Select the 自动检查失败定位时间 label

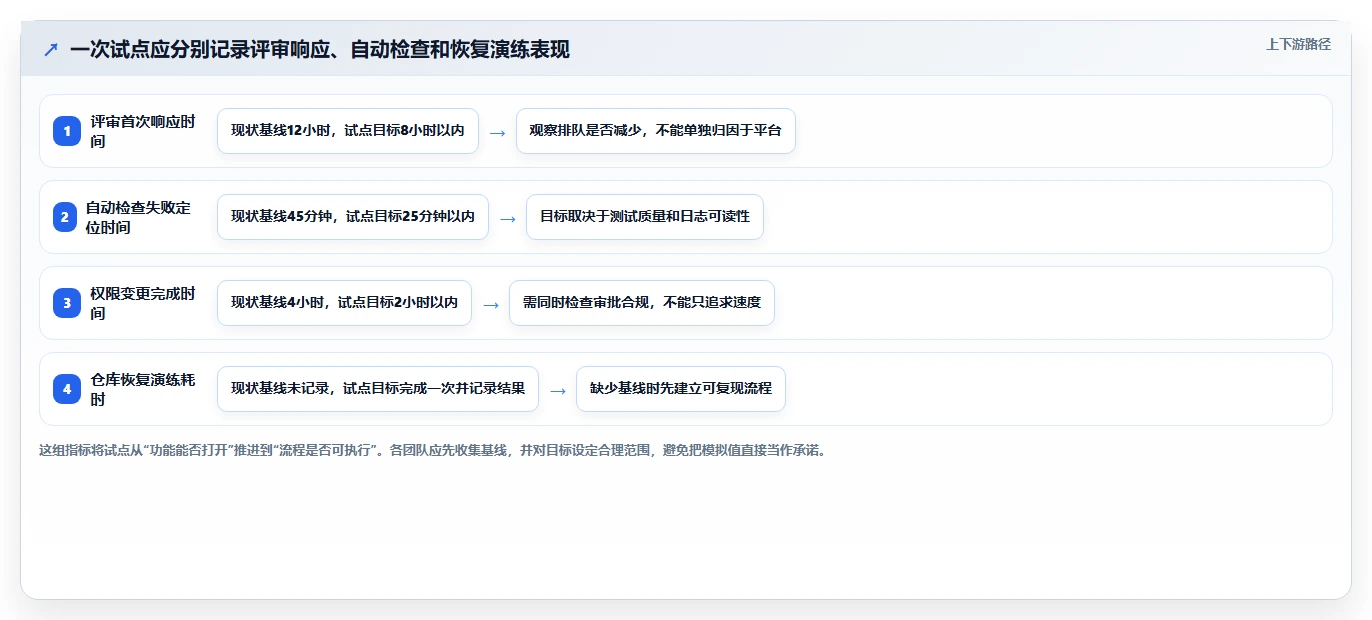tap(138, 217)
